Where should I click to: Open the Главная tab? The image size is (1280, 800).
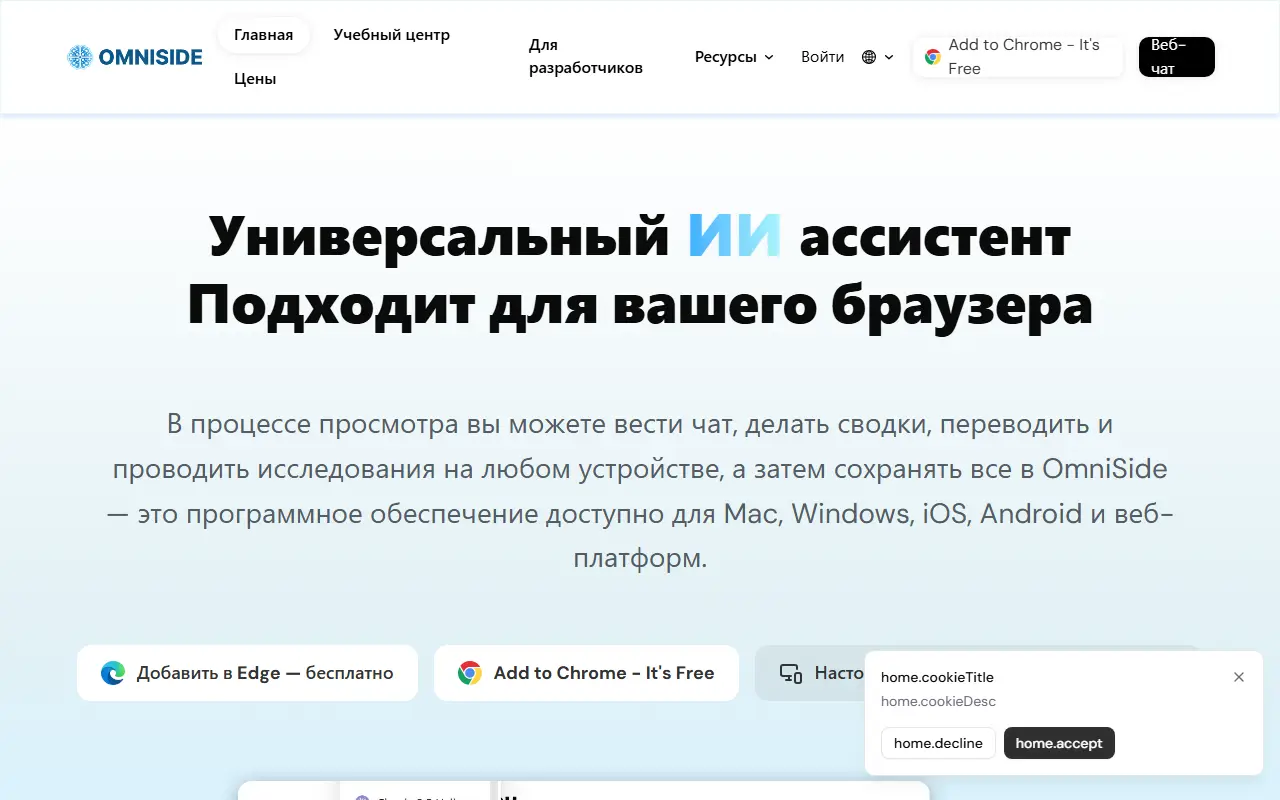tap(264, 35)
